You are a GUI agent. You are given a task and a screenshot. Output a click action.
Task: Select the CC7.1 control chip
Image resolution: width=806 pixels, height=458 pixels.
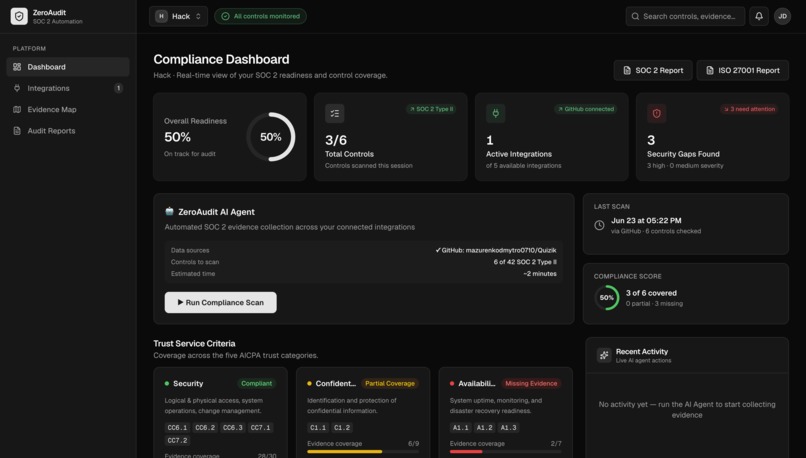click(260, 428)
